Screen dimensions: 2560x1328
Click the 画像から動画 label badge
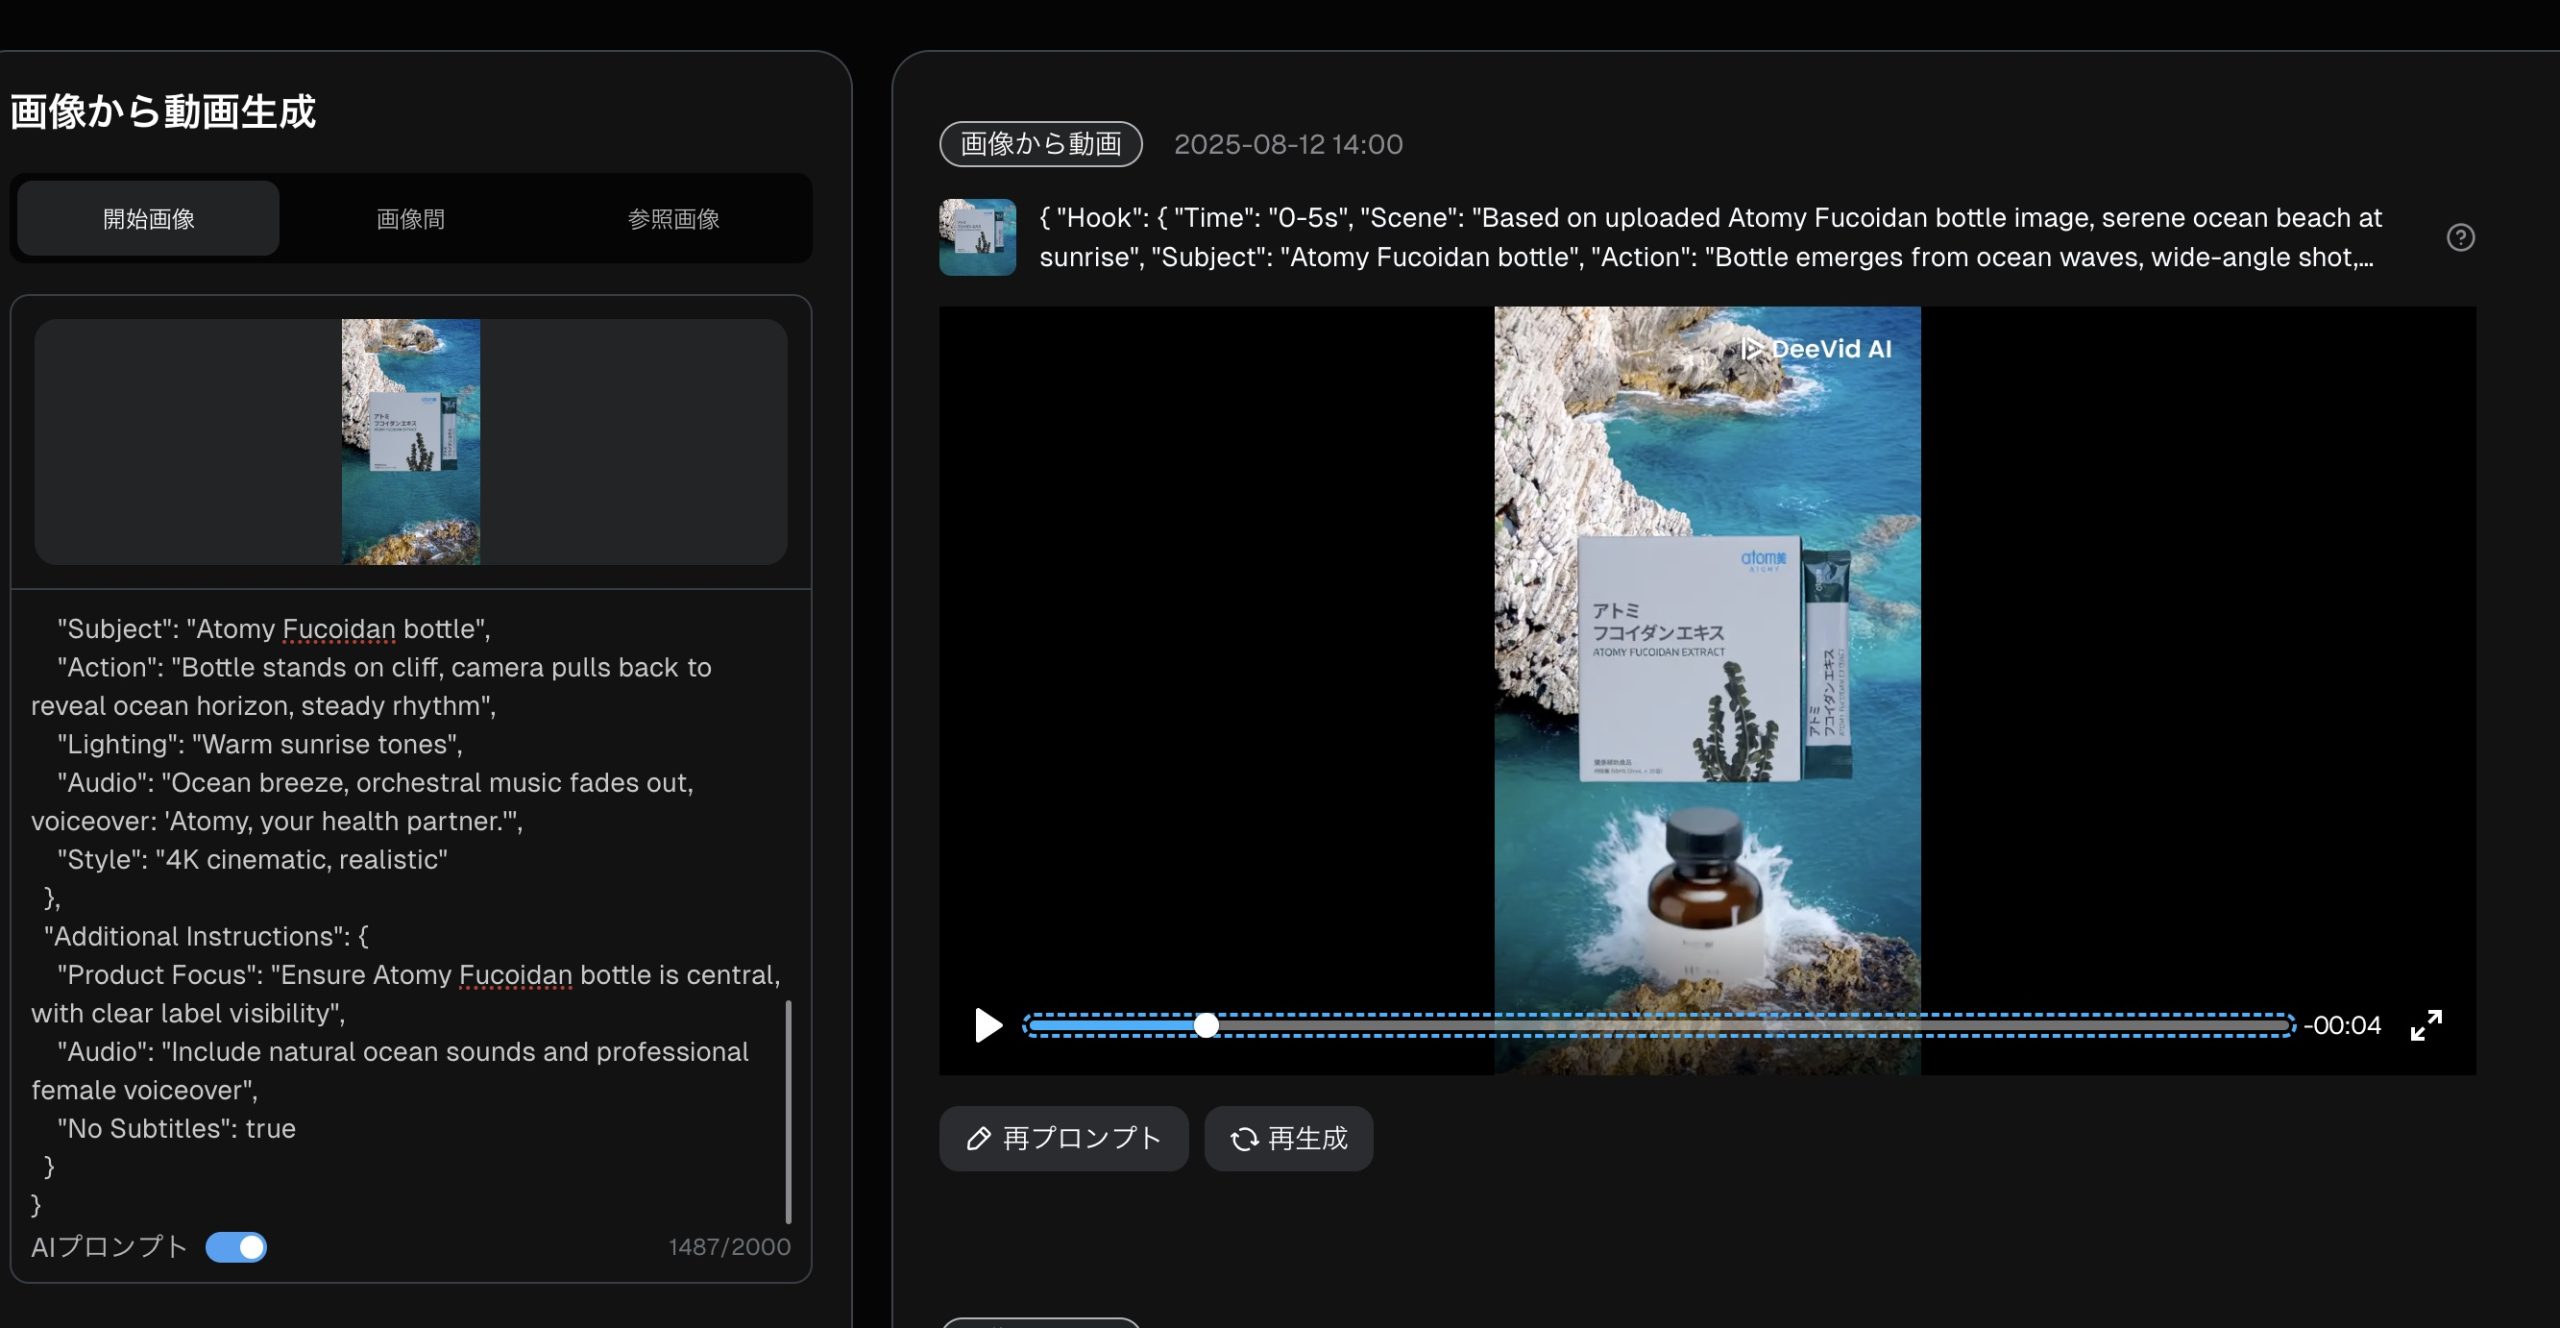click(x=1040, y=144)
